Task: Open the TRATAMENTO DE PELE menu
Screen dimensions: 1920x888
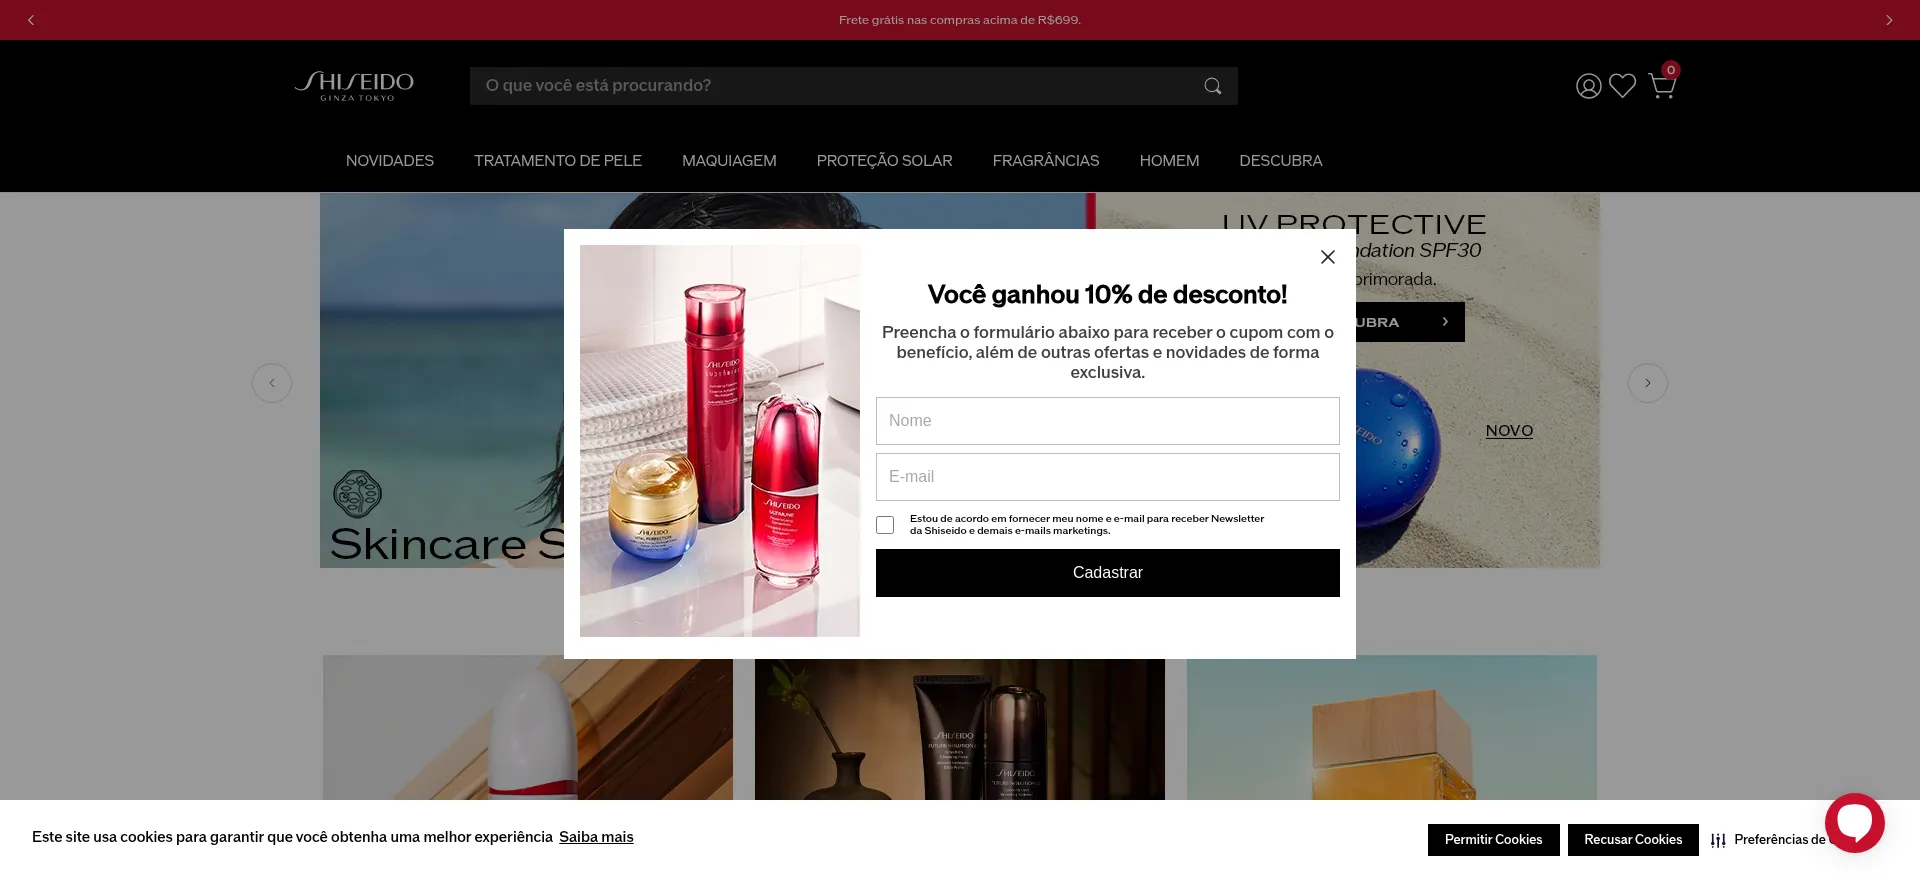Action: (x=558, y=161)
